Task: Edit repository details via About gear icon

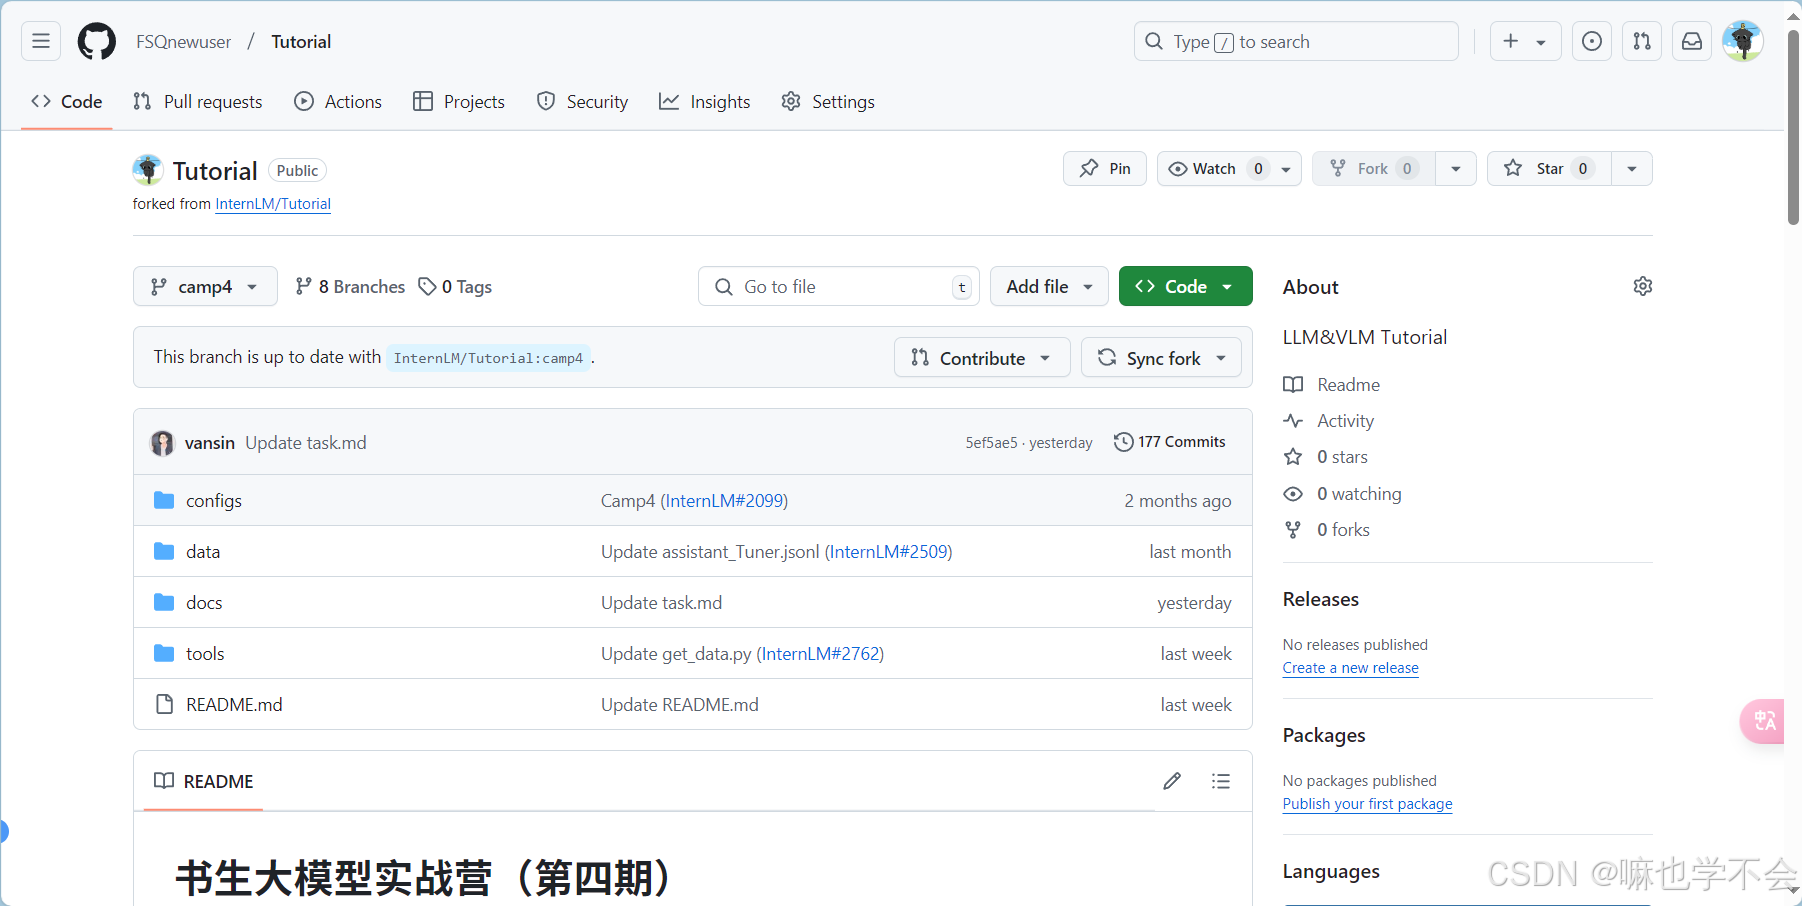Action: pyautogui.click(x=1643, y=287)
